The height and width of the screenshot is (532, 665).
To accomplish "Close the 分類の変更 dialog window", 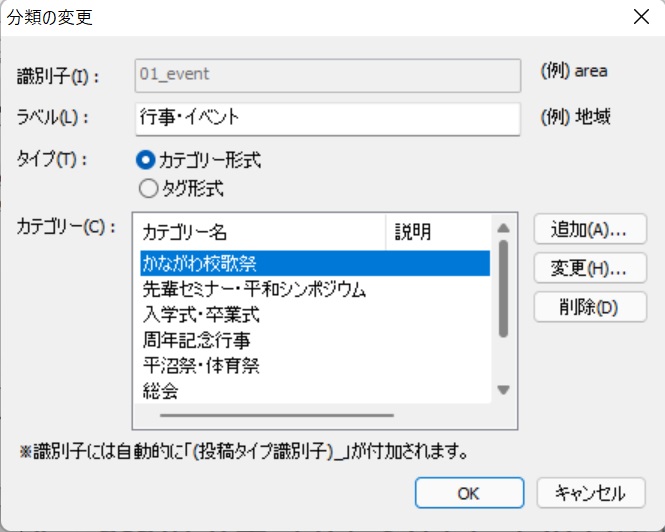I will [640, 17].
